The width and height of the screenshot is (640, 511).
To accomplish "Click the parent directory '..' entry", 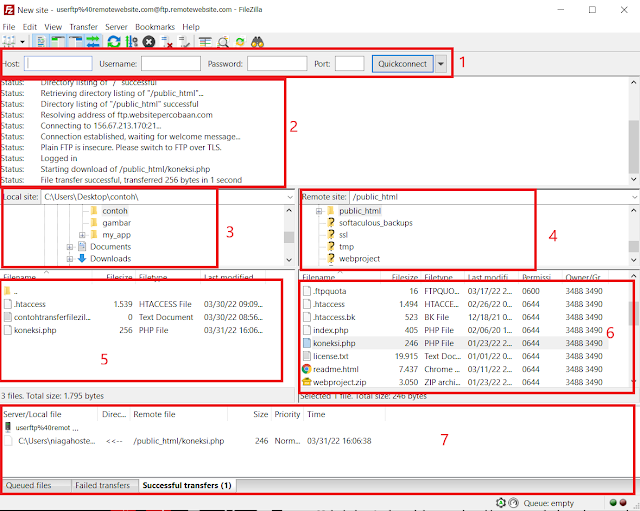I will pos(16,291).
